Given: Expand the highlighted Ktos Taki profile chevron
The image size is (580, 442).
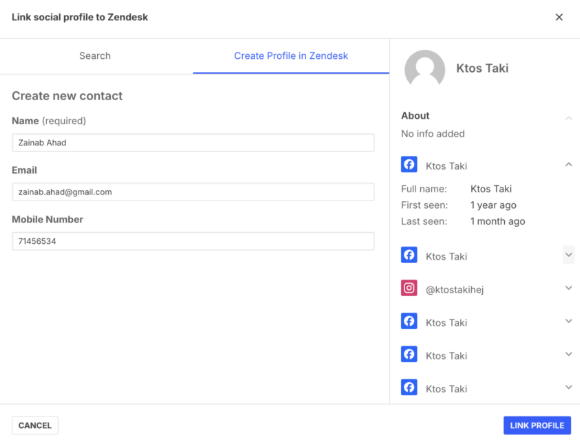Looking at the screenshot, I should tap(569, 255).
